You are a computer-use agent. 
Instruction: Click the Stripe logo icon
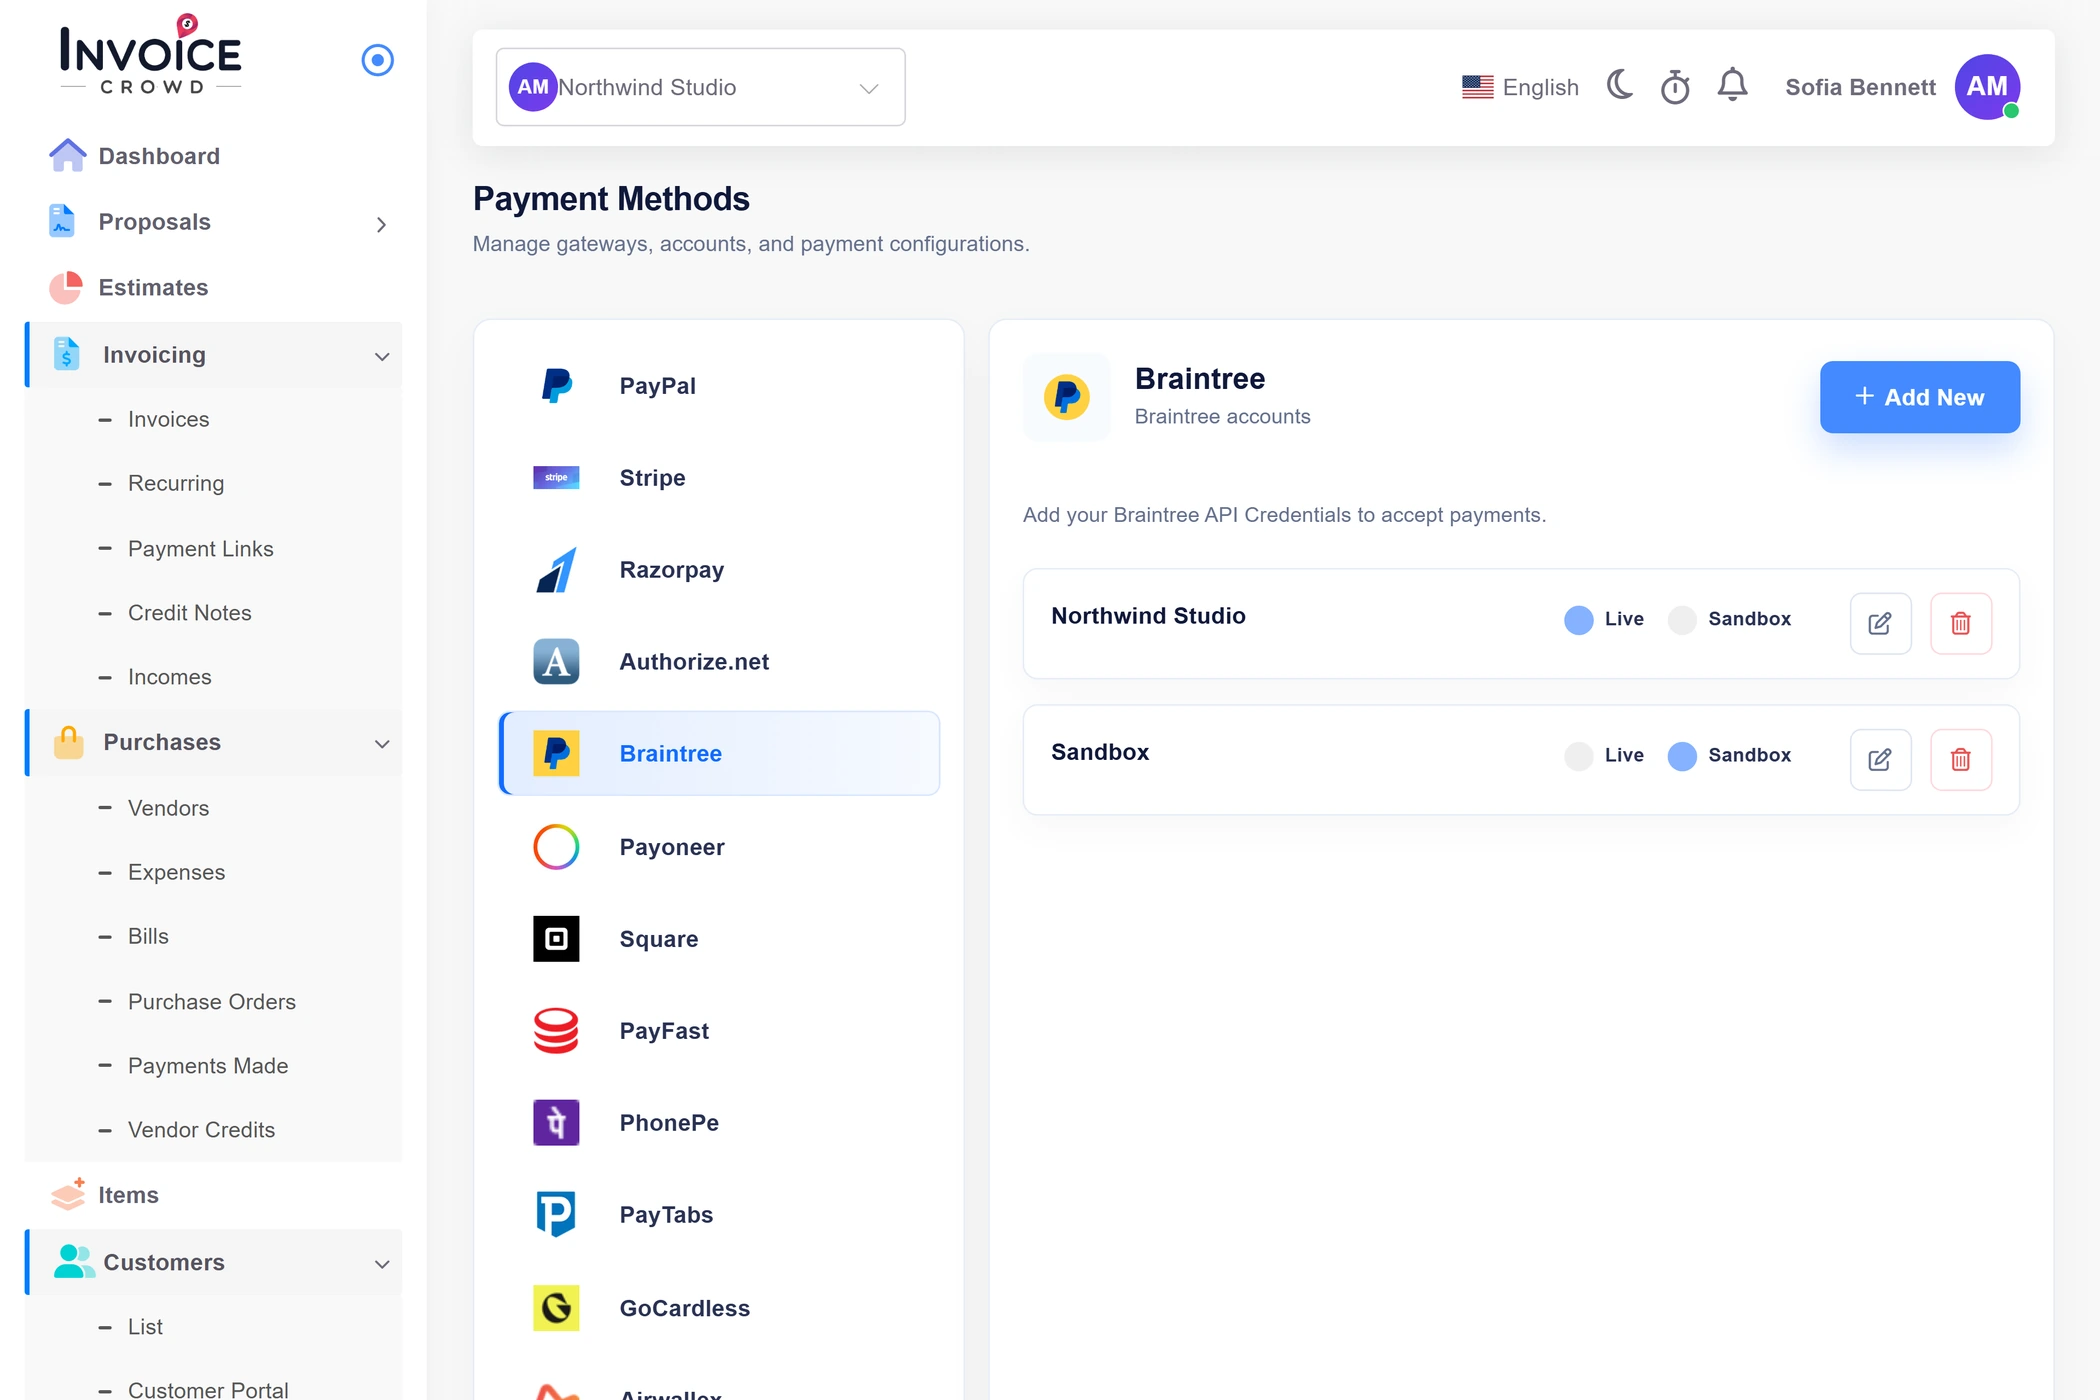pos(556,477)
